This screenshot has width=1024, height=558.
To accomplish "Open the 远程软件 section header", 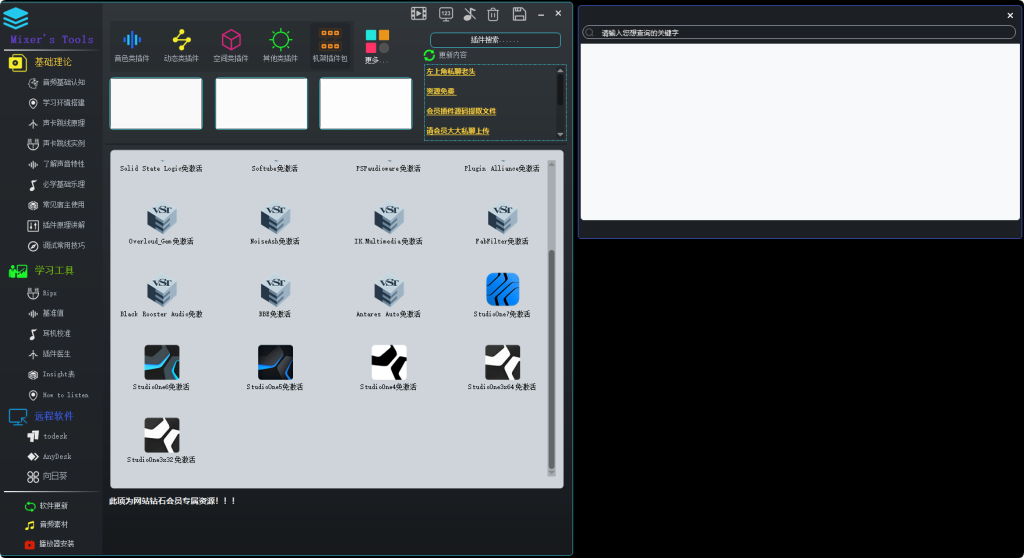I will click(42, 416).
